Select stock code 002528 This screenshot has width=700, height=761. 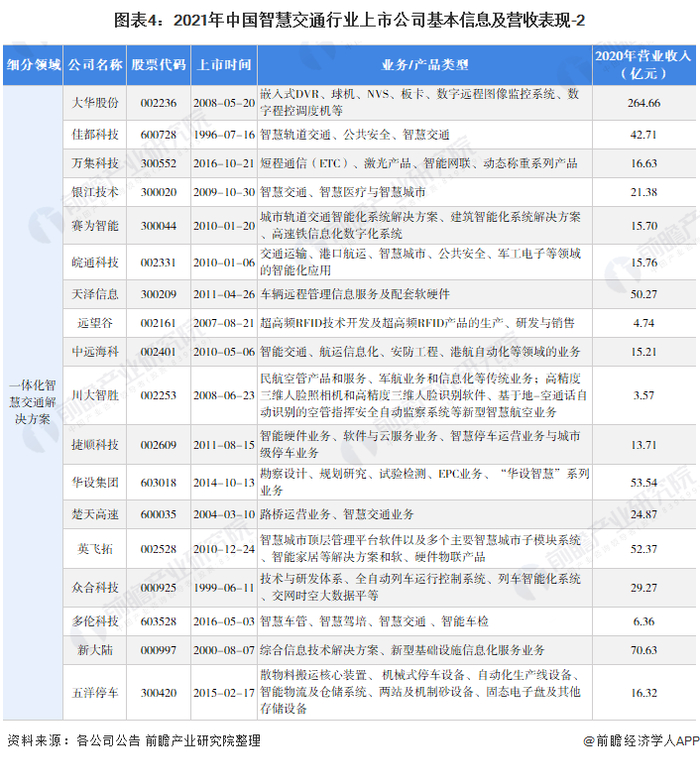158,549
